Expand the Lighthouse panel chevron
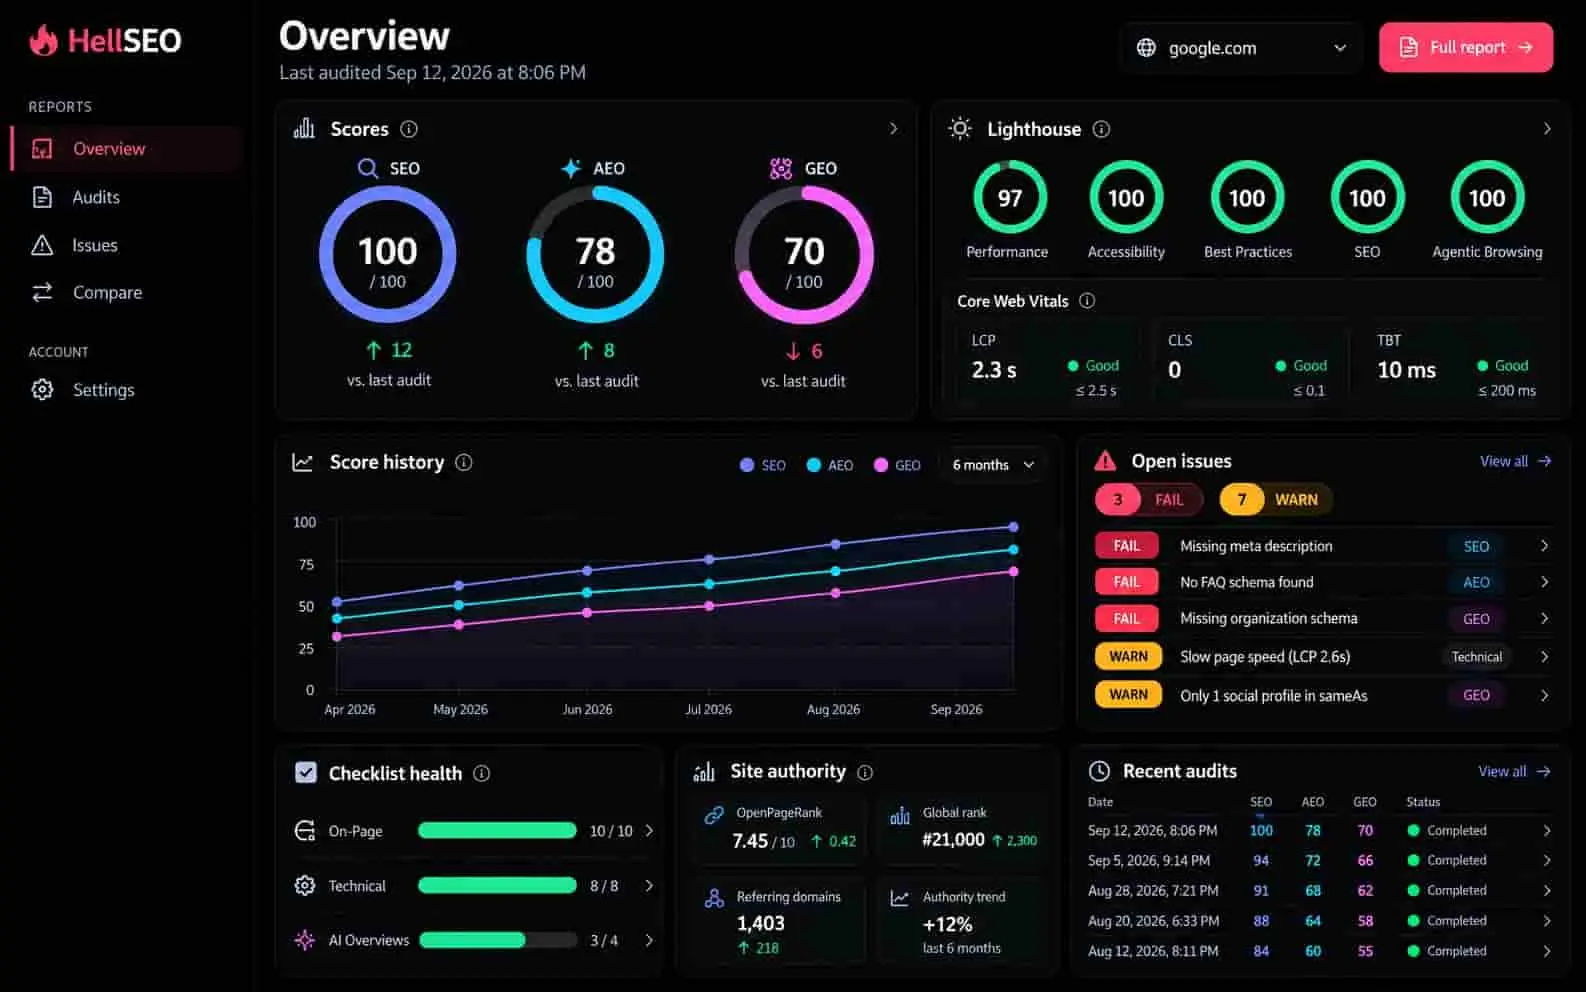 click(x=1547, y=129)
